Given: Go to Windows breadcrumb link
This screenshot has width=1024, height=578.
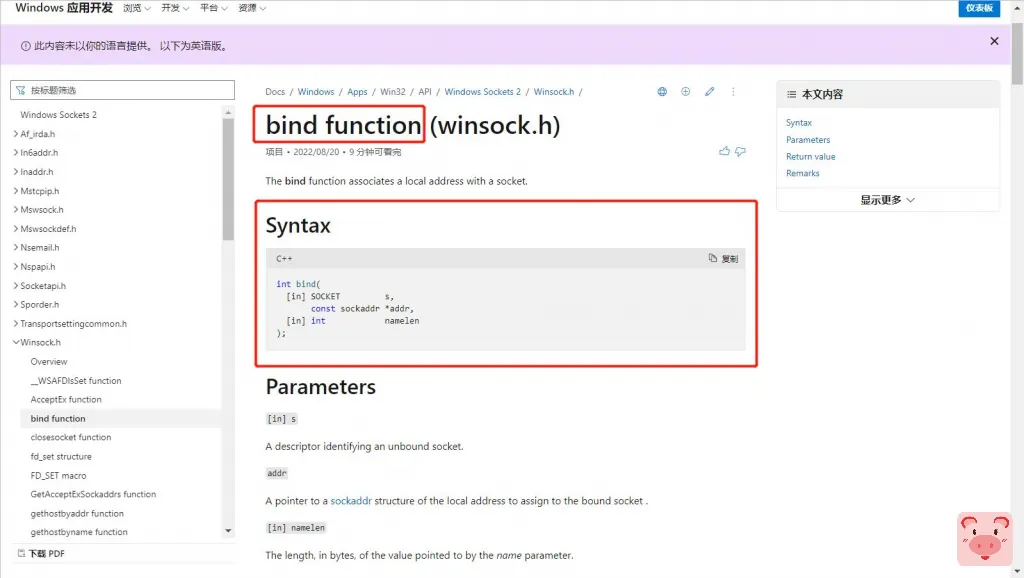Looking at the screenshot, I should tap(316, 92).
